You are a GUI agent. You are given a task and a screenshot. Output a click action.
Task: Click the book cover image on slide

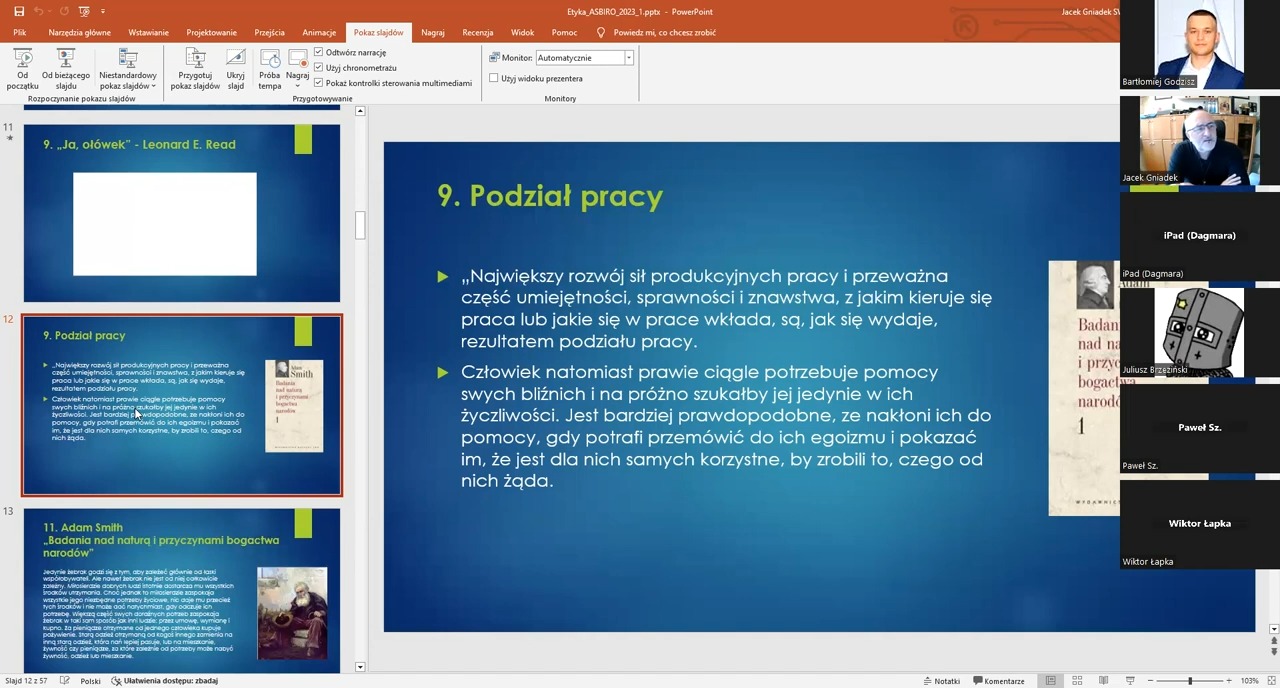(1084, 388)
